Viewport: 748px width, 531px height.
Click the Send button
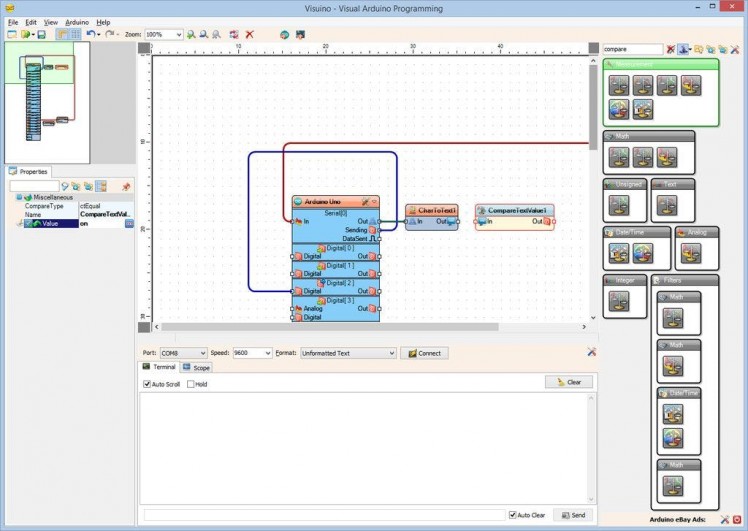pos(573,515)
